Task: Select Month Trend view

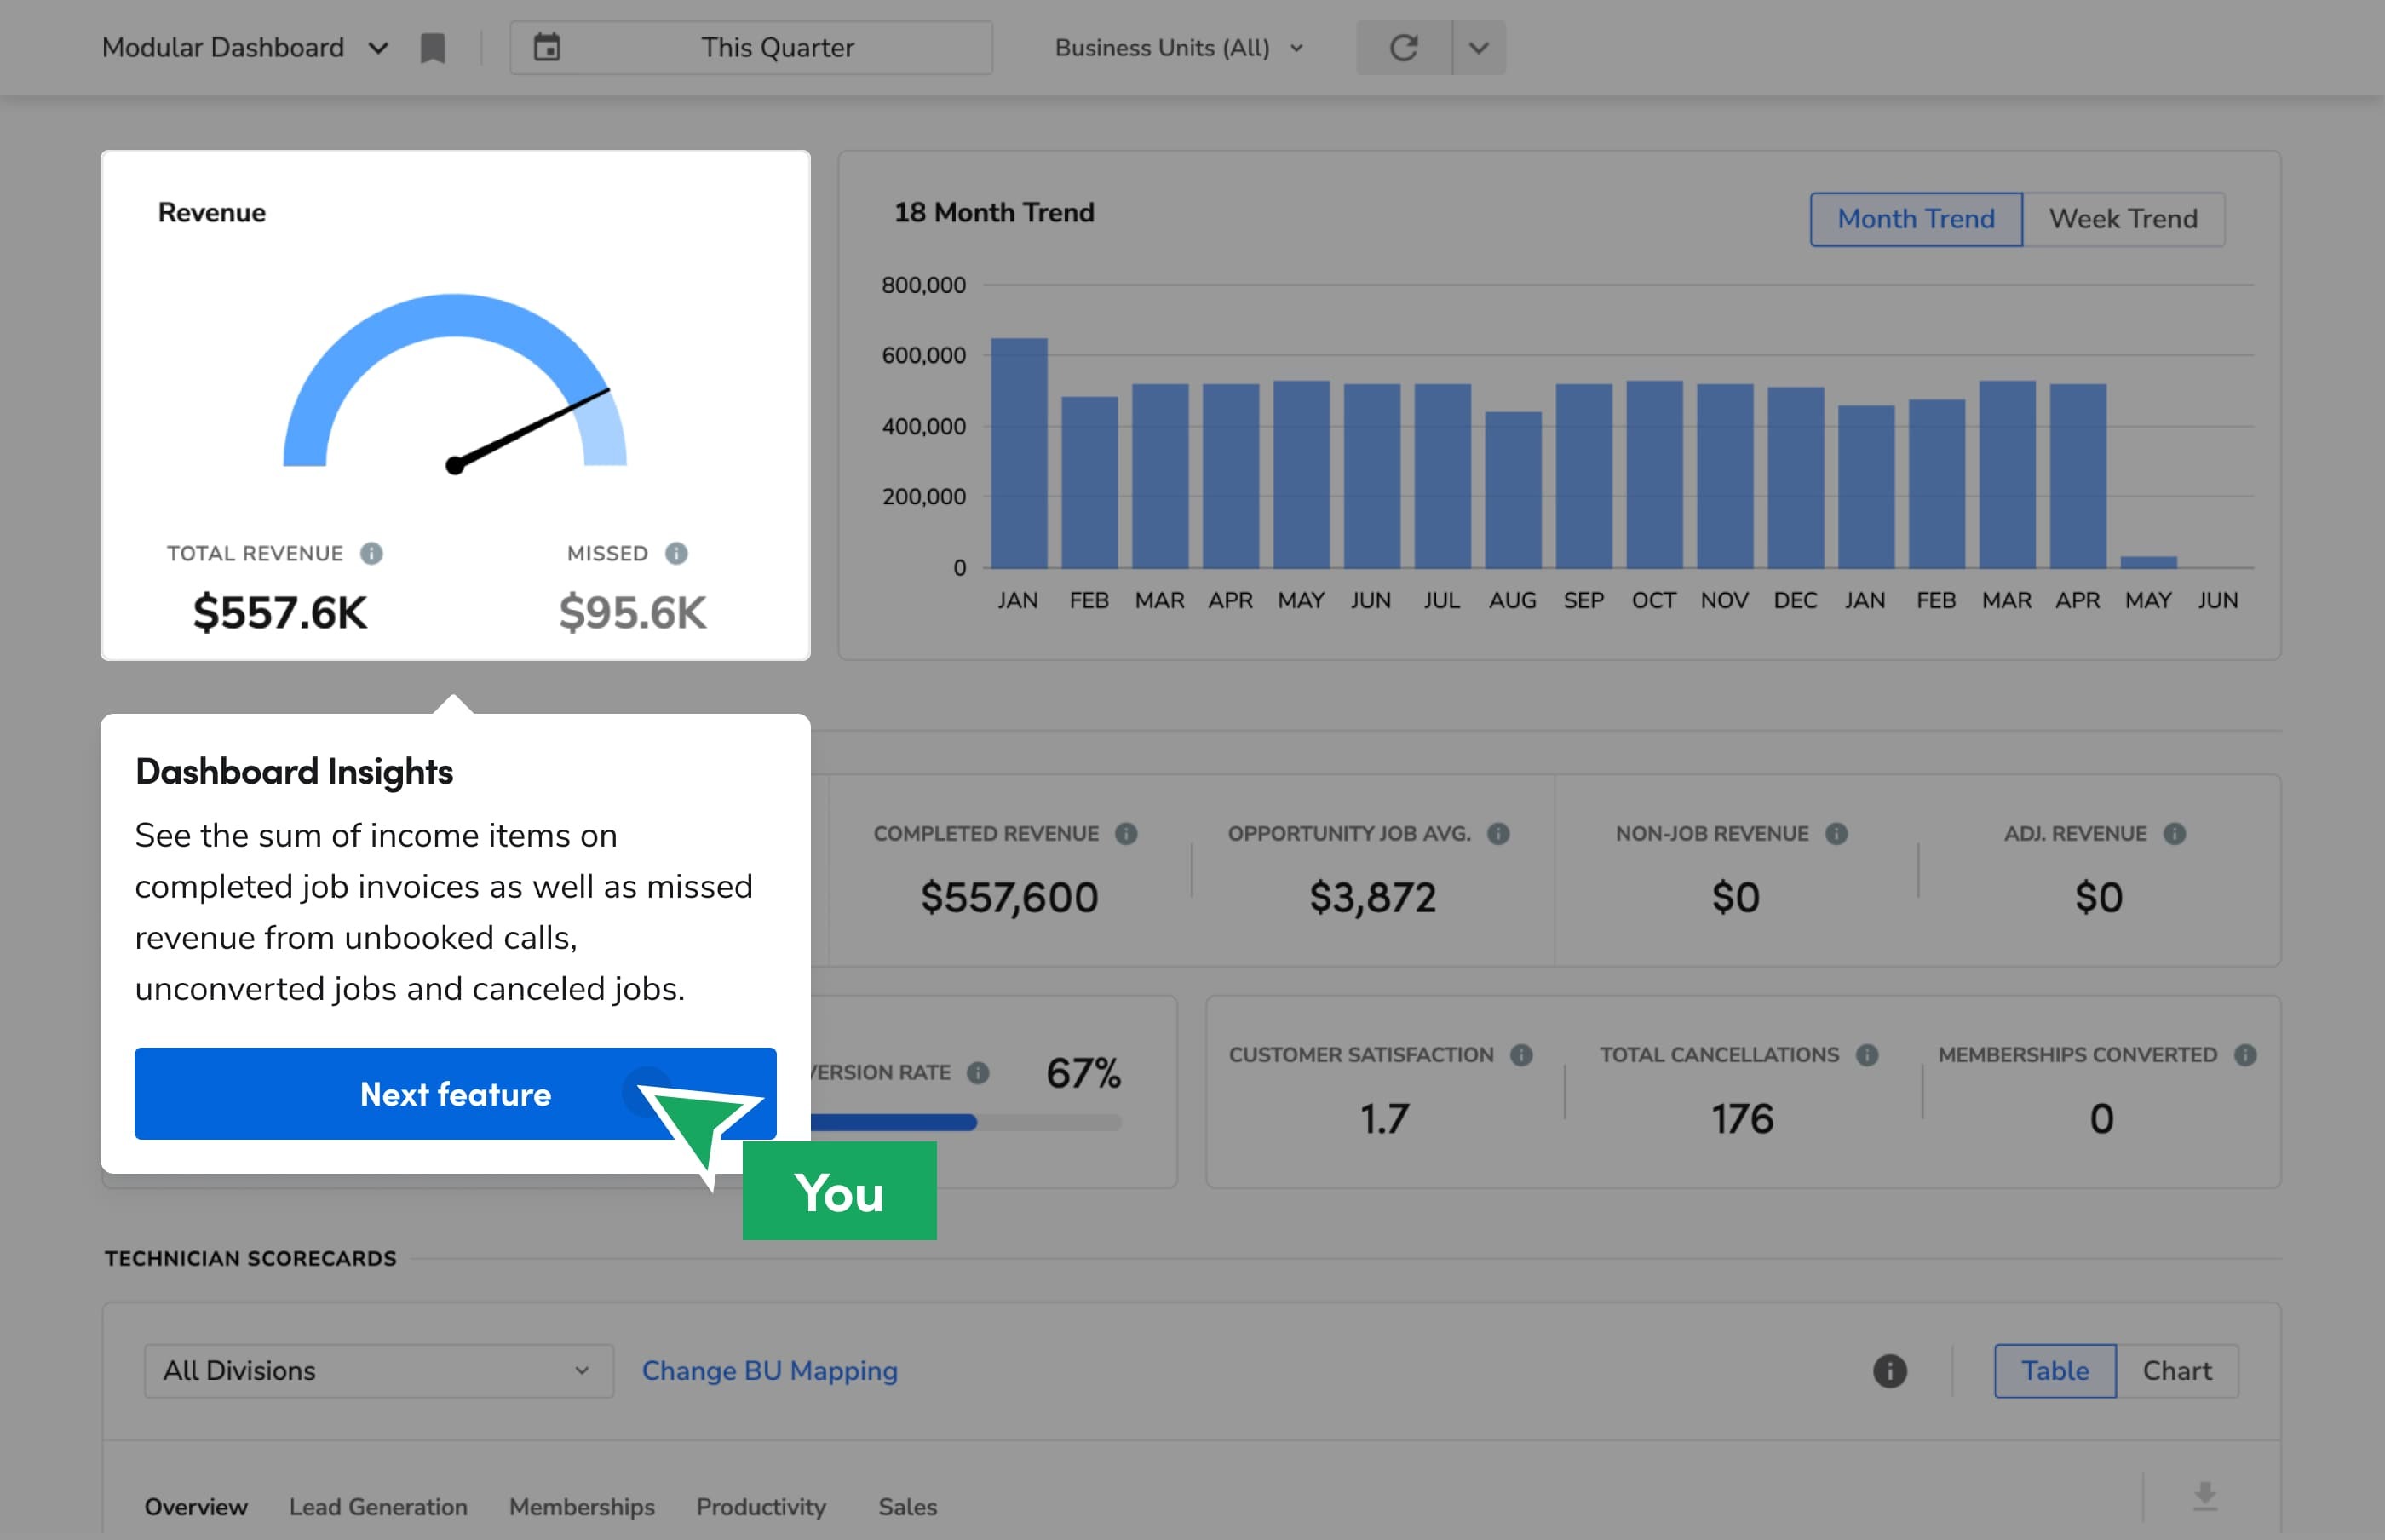Action: pos(1915,219)
